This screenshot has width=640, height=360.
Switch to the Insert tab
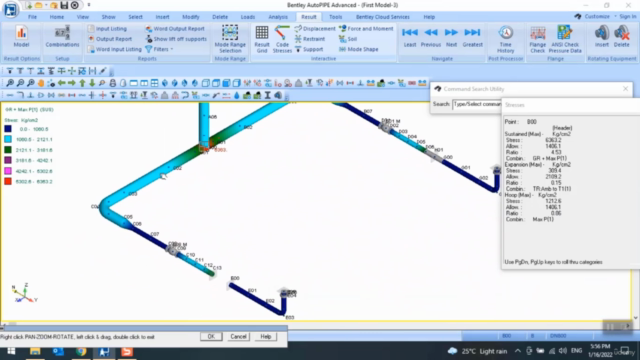tap(162, 17)
